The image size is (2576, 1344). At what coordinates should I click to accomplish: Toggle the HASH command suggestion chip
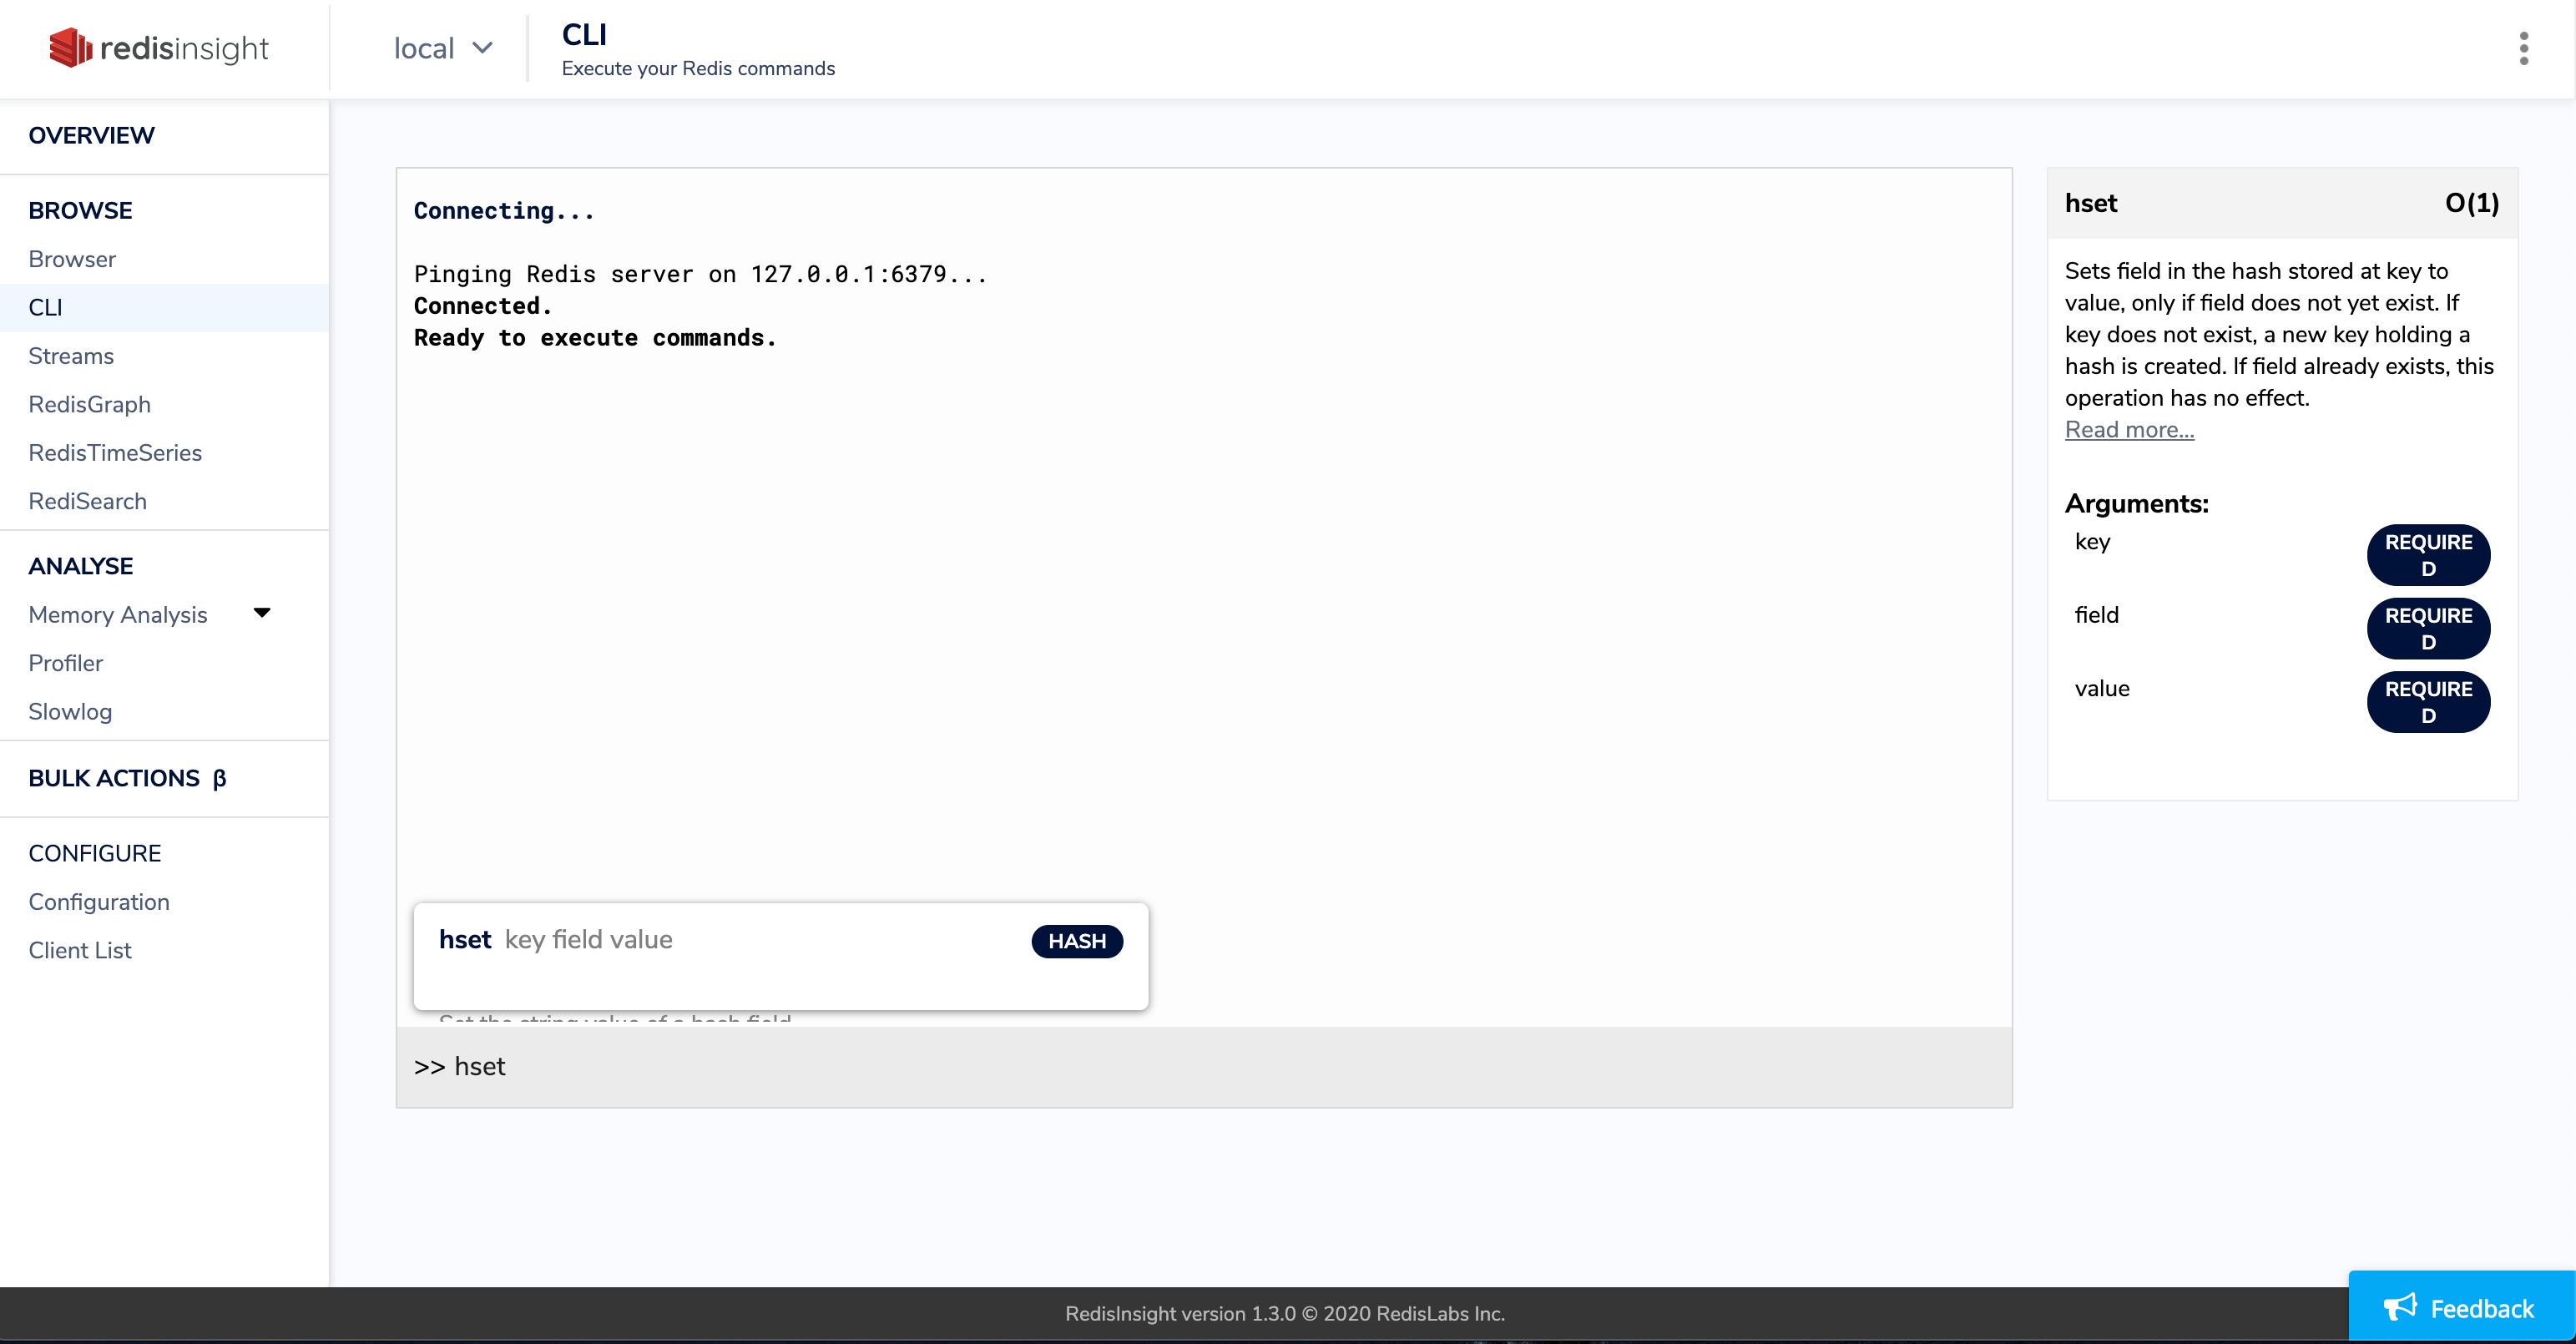pyautogui.click(x=1077, y=940)
